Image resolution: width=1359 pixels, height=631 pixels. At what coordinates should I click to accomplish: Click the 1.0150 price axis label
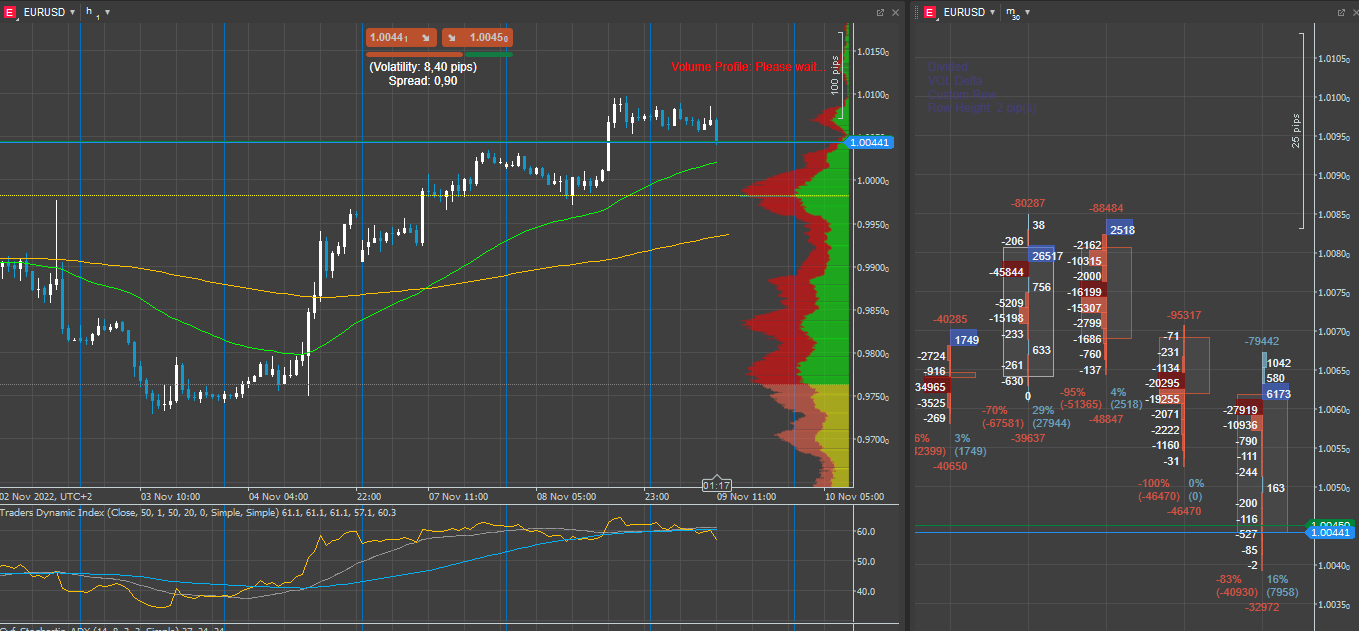click(x=872, y=51)
